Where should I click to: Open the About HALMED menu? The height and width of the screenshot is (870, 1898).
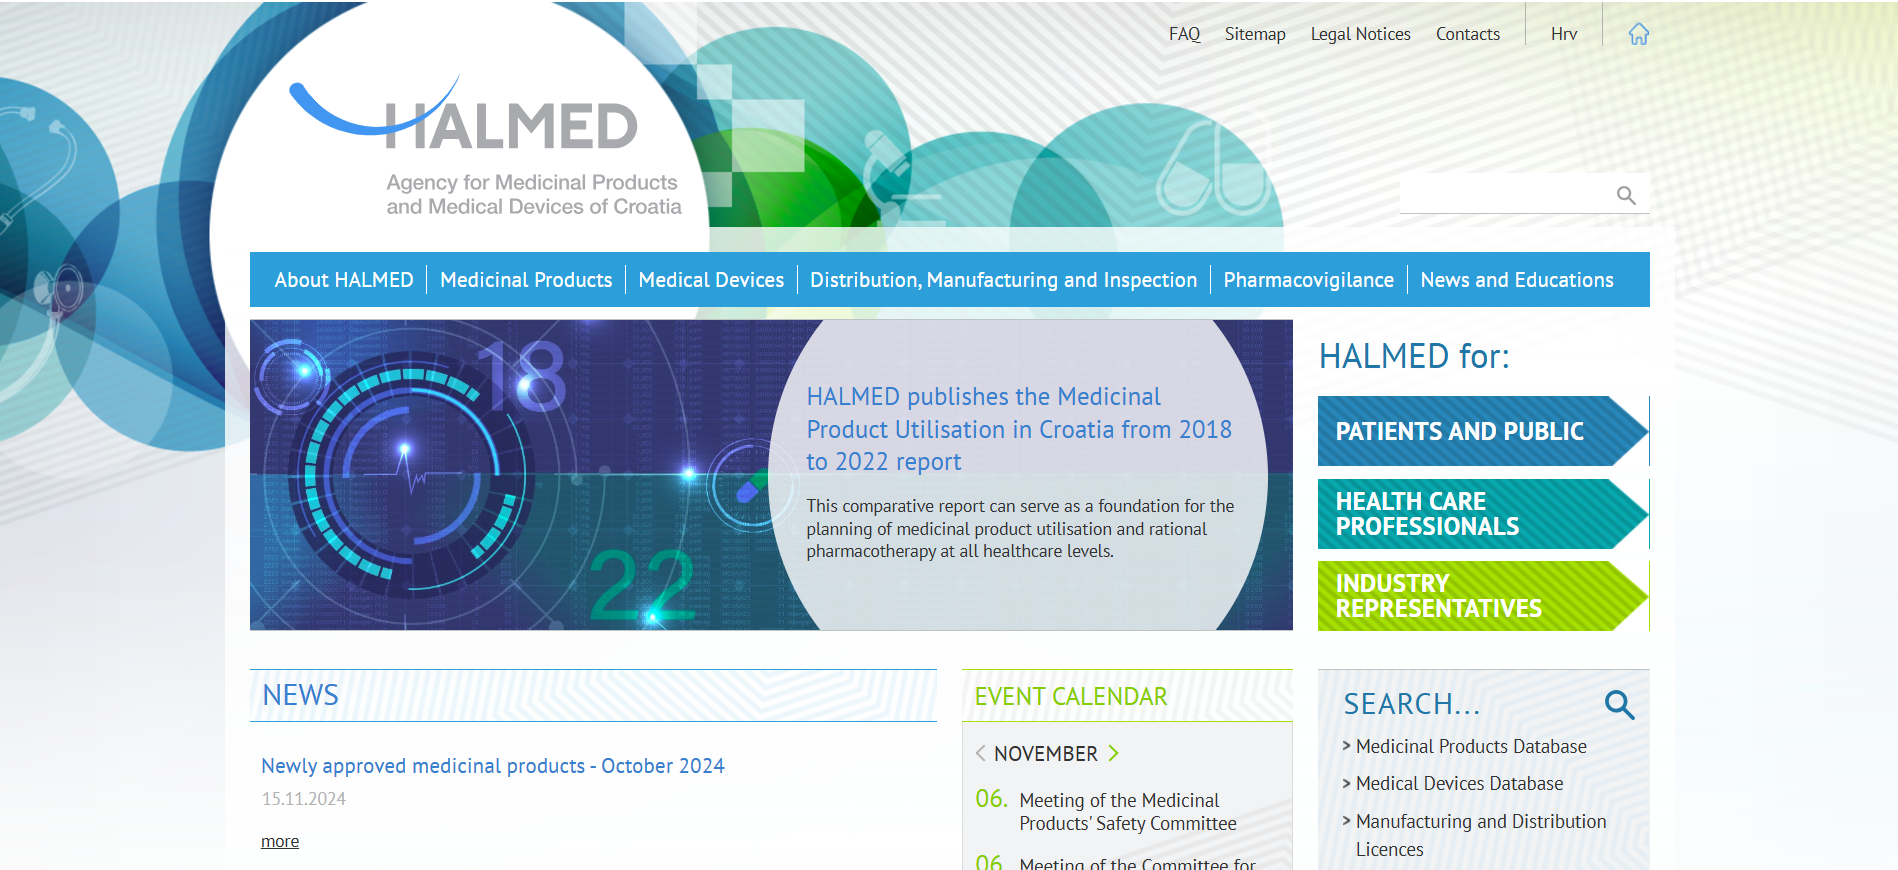click(343, 280)
